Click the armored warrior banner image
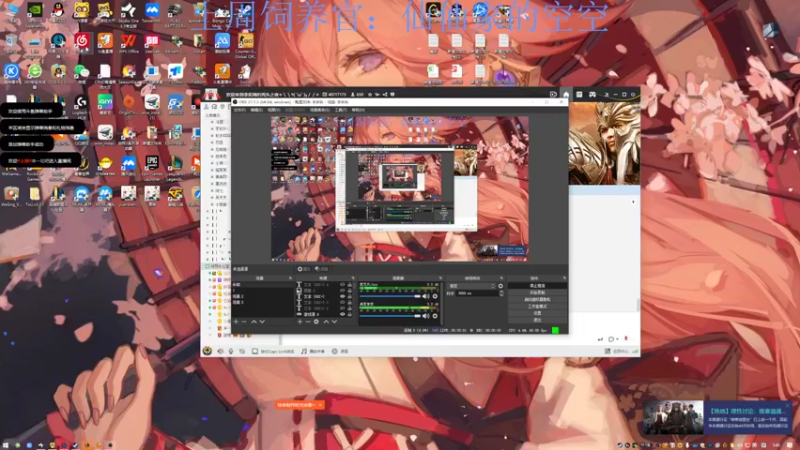The width and height of the screenshot is (800, 450). [x=605, y=143]
